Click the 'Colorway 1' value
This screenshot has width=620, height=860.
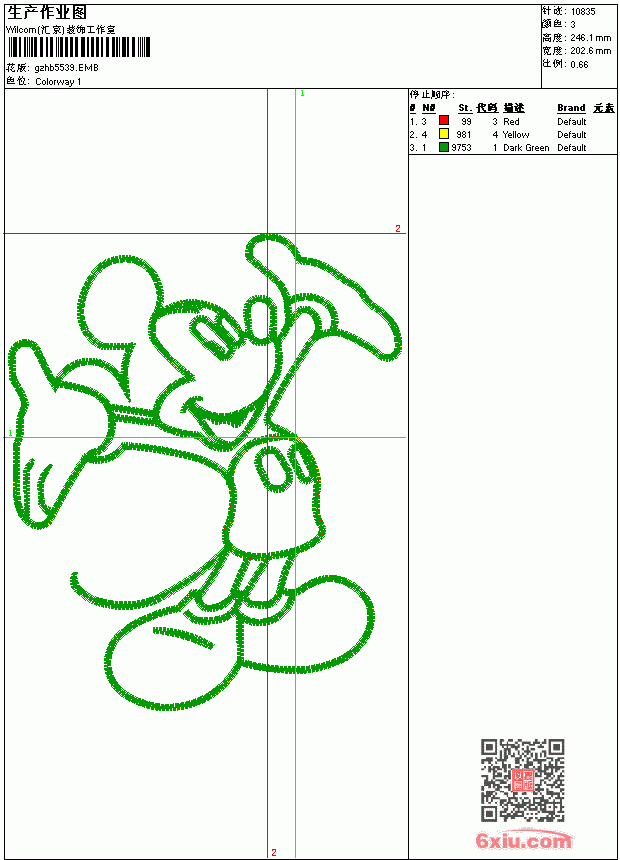click(58, 82)
